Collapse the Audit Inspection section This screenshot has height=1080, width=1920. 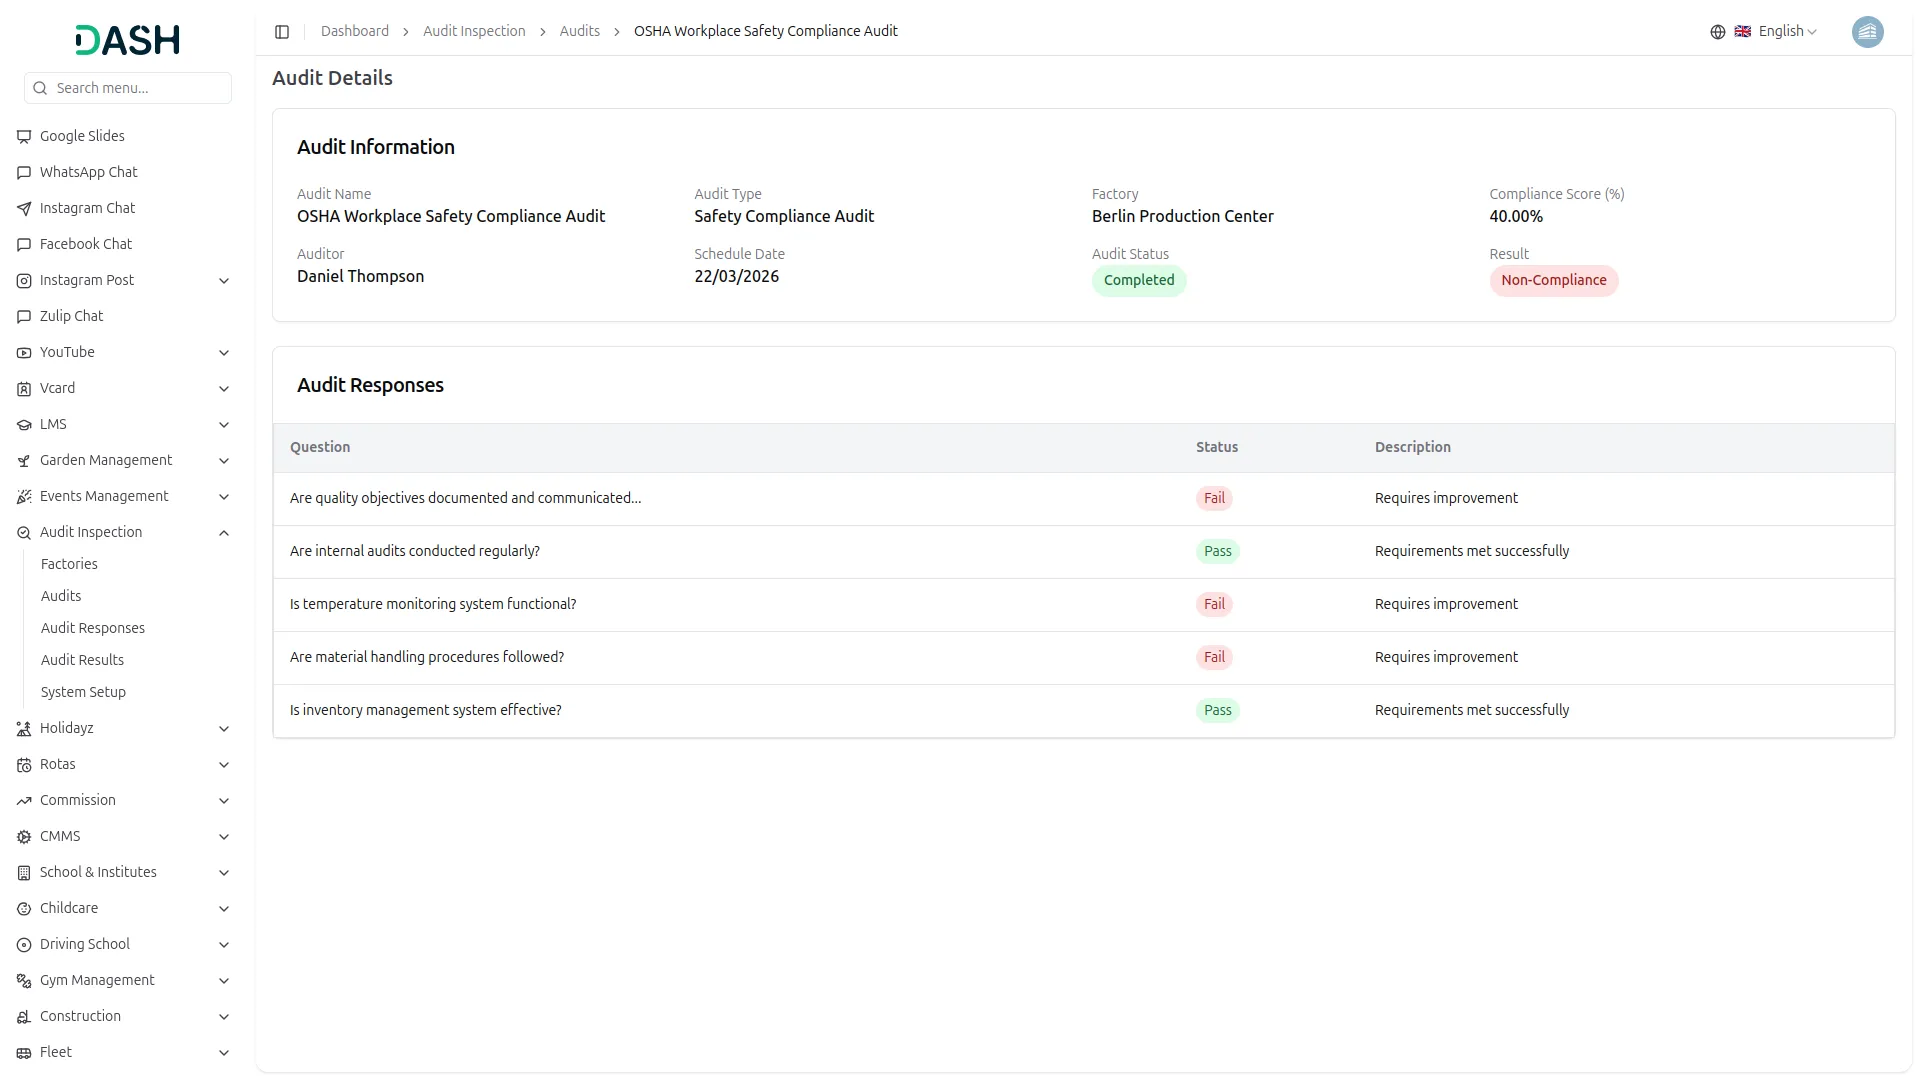click(224, 533)
